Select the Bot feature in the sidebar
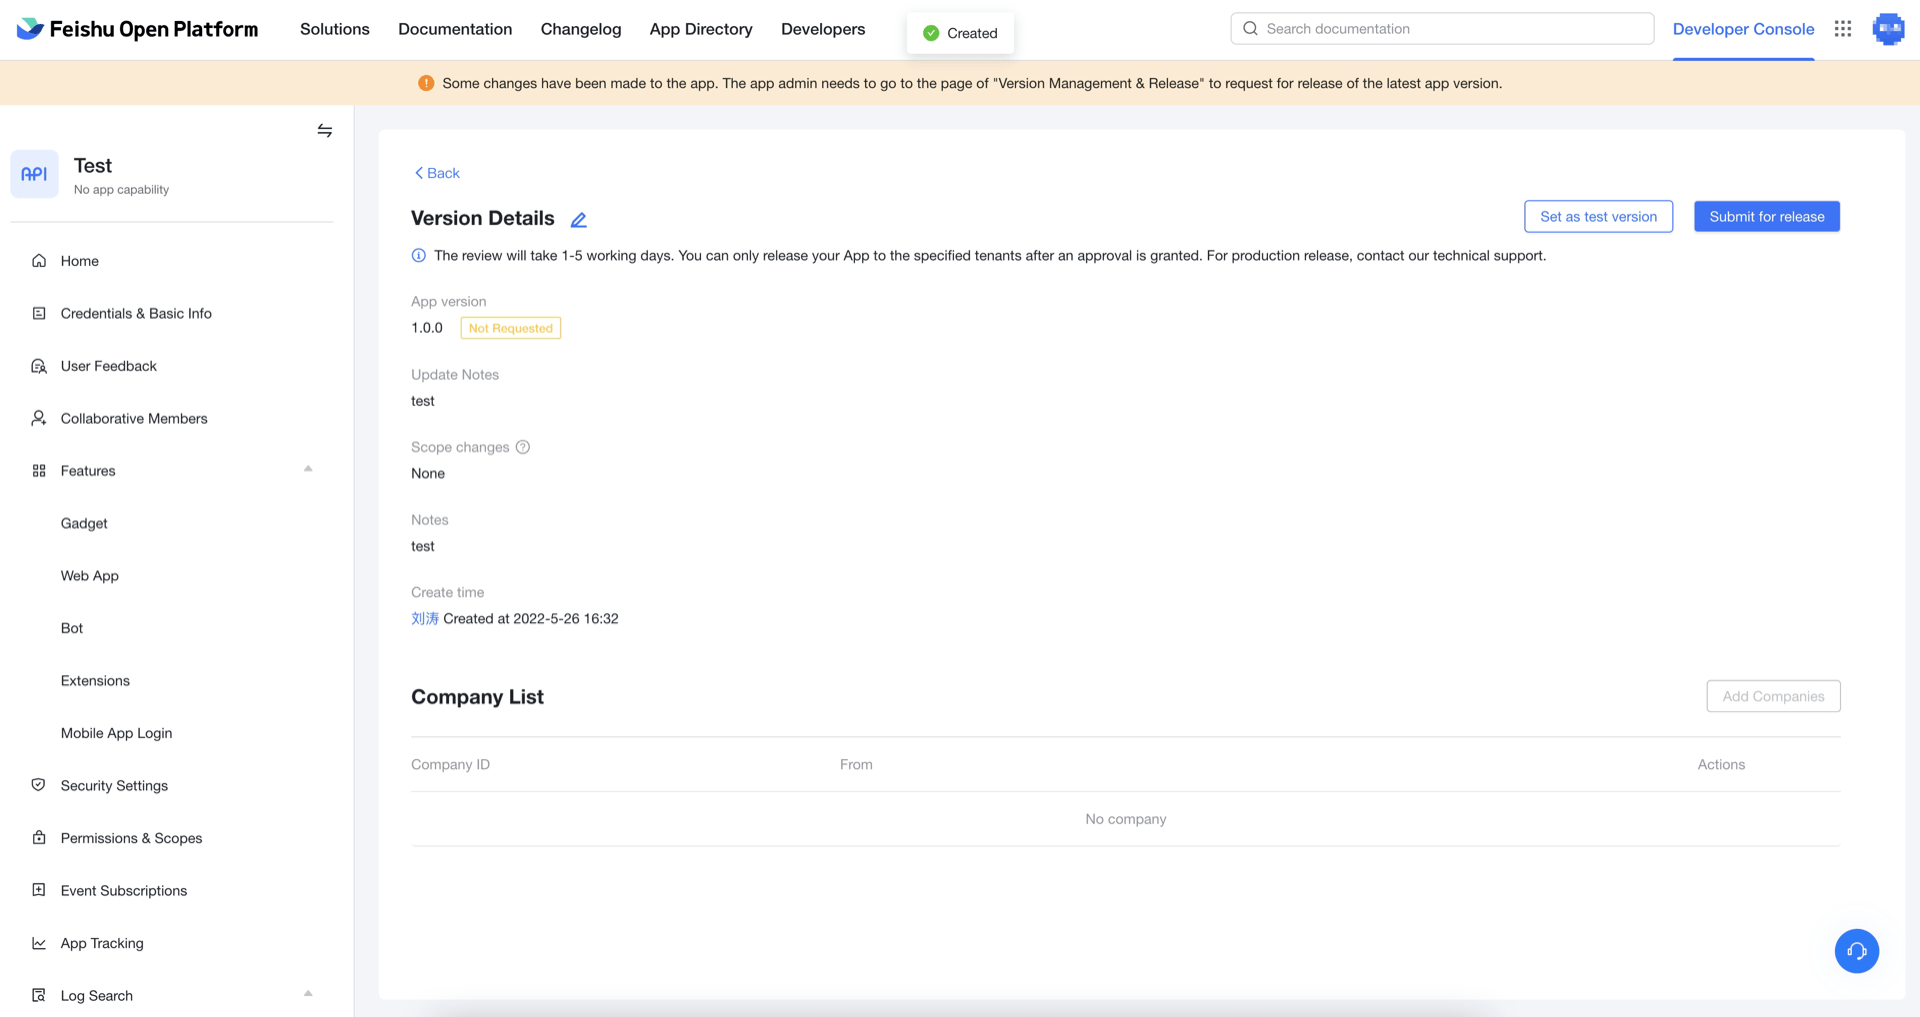1920x1017 pixels. pyautogui.click(x=72, y=628)
